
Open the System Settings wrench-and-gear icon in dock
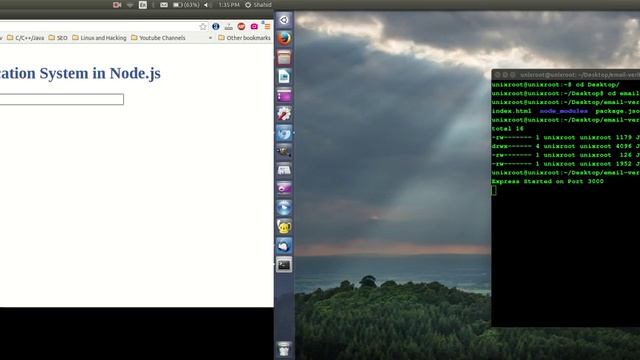[284, 114]
